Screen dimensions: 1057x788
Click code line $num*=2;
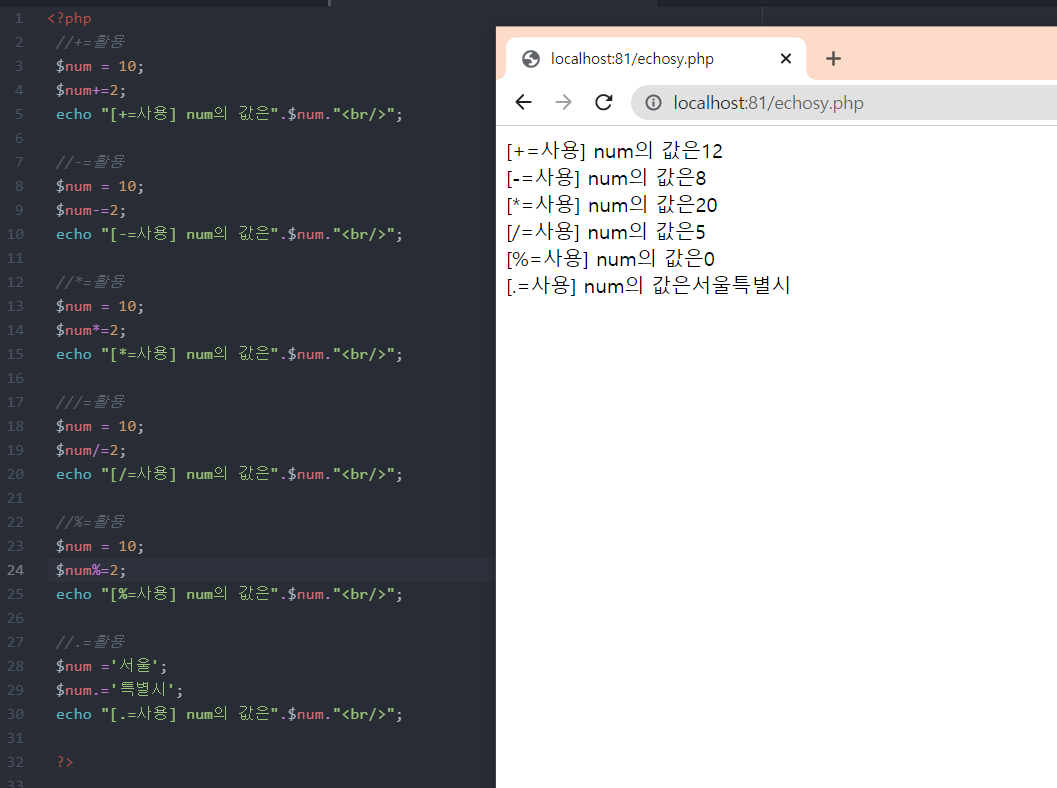tap(91, 330)
